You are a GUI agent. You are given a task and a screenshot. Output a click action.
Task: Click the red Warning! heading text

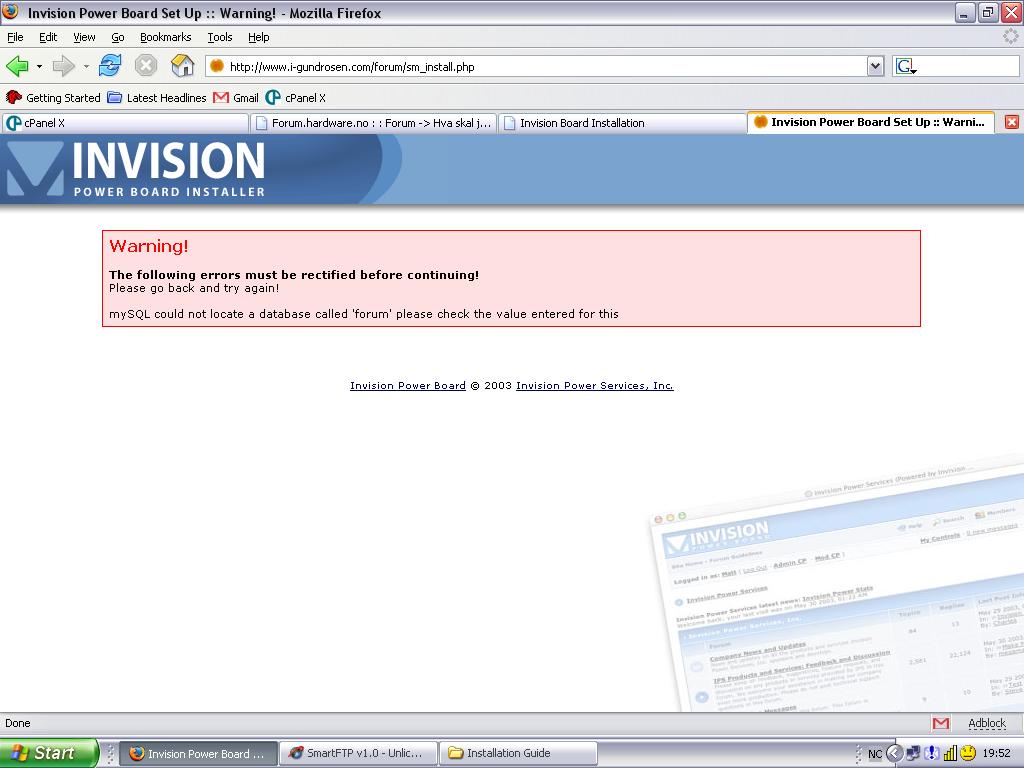[149, 246]
